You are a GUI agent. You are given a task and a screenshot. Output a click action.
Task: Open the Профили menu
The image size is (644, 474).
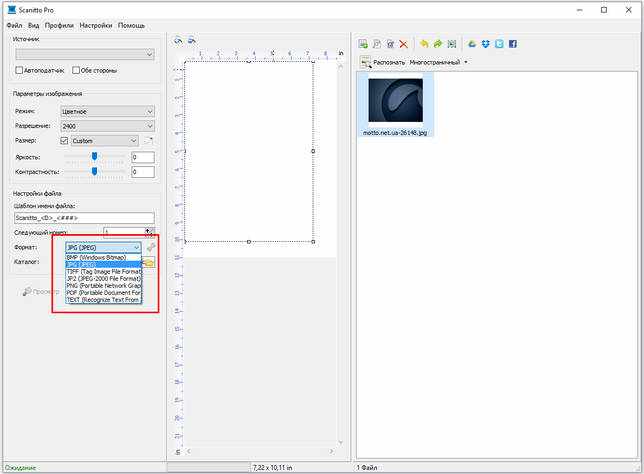59,25
